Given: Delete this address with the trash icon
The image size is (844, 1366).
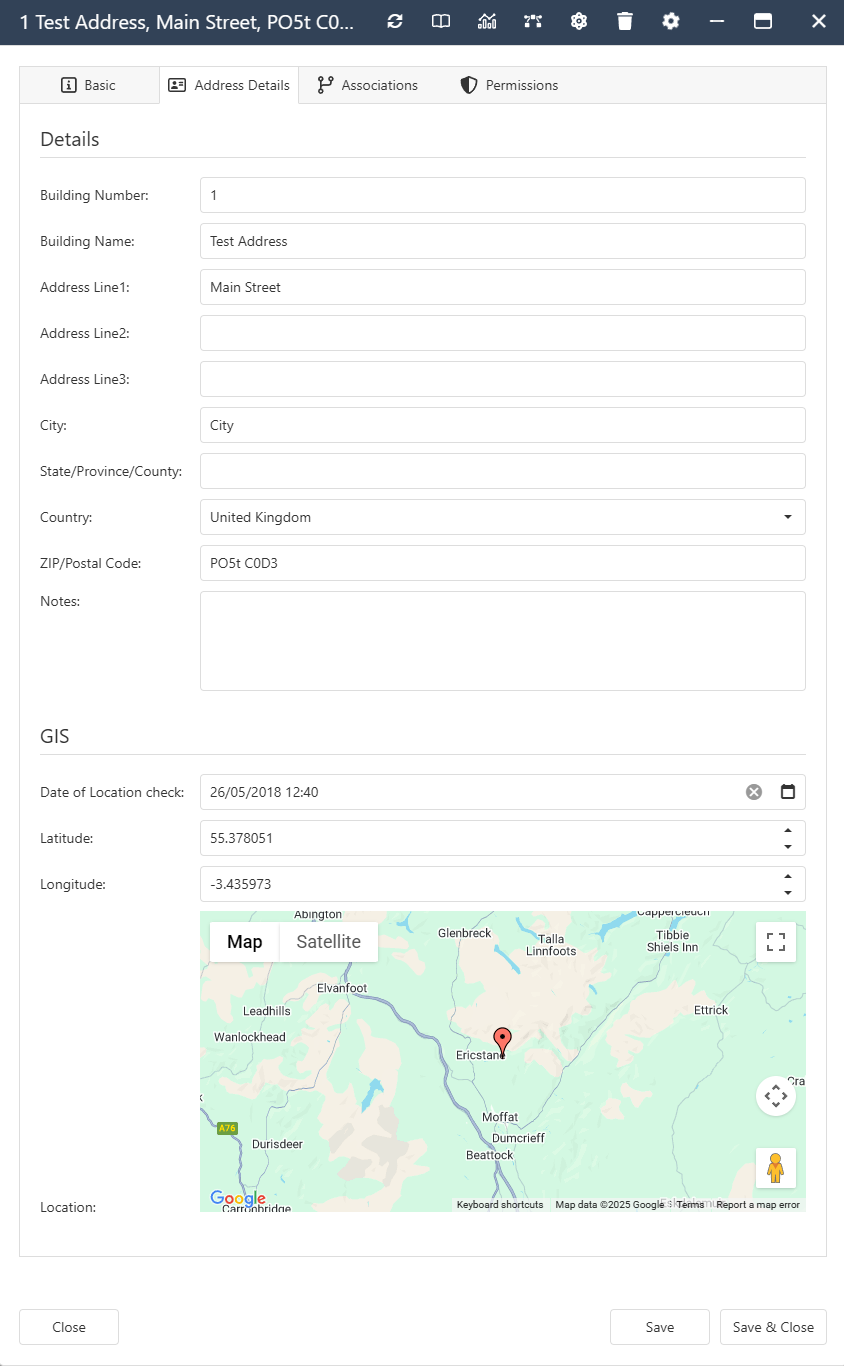Looking at the screenshot, I should (x=625, y=21).
